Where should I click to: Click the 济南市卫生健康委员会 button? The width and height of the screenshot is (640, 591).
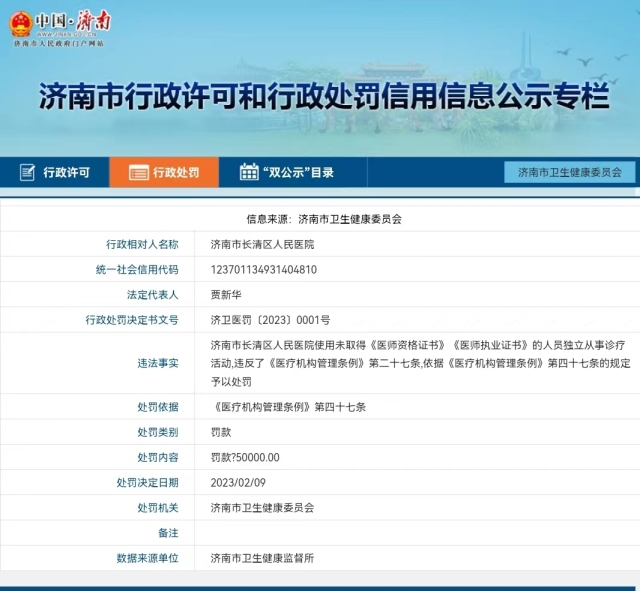coord(570,172)
